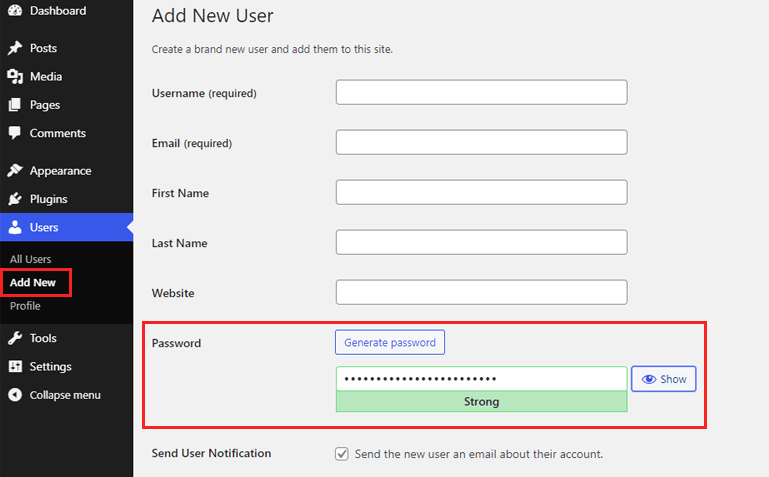
Task: Click the Comments speech bubble icon
Action: (x=15, y=133)
